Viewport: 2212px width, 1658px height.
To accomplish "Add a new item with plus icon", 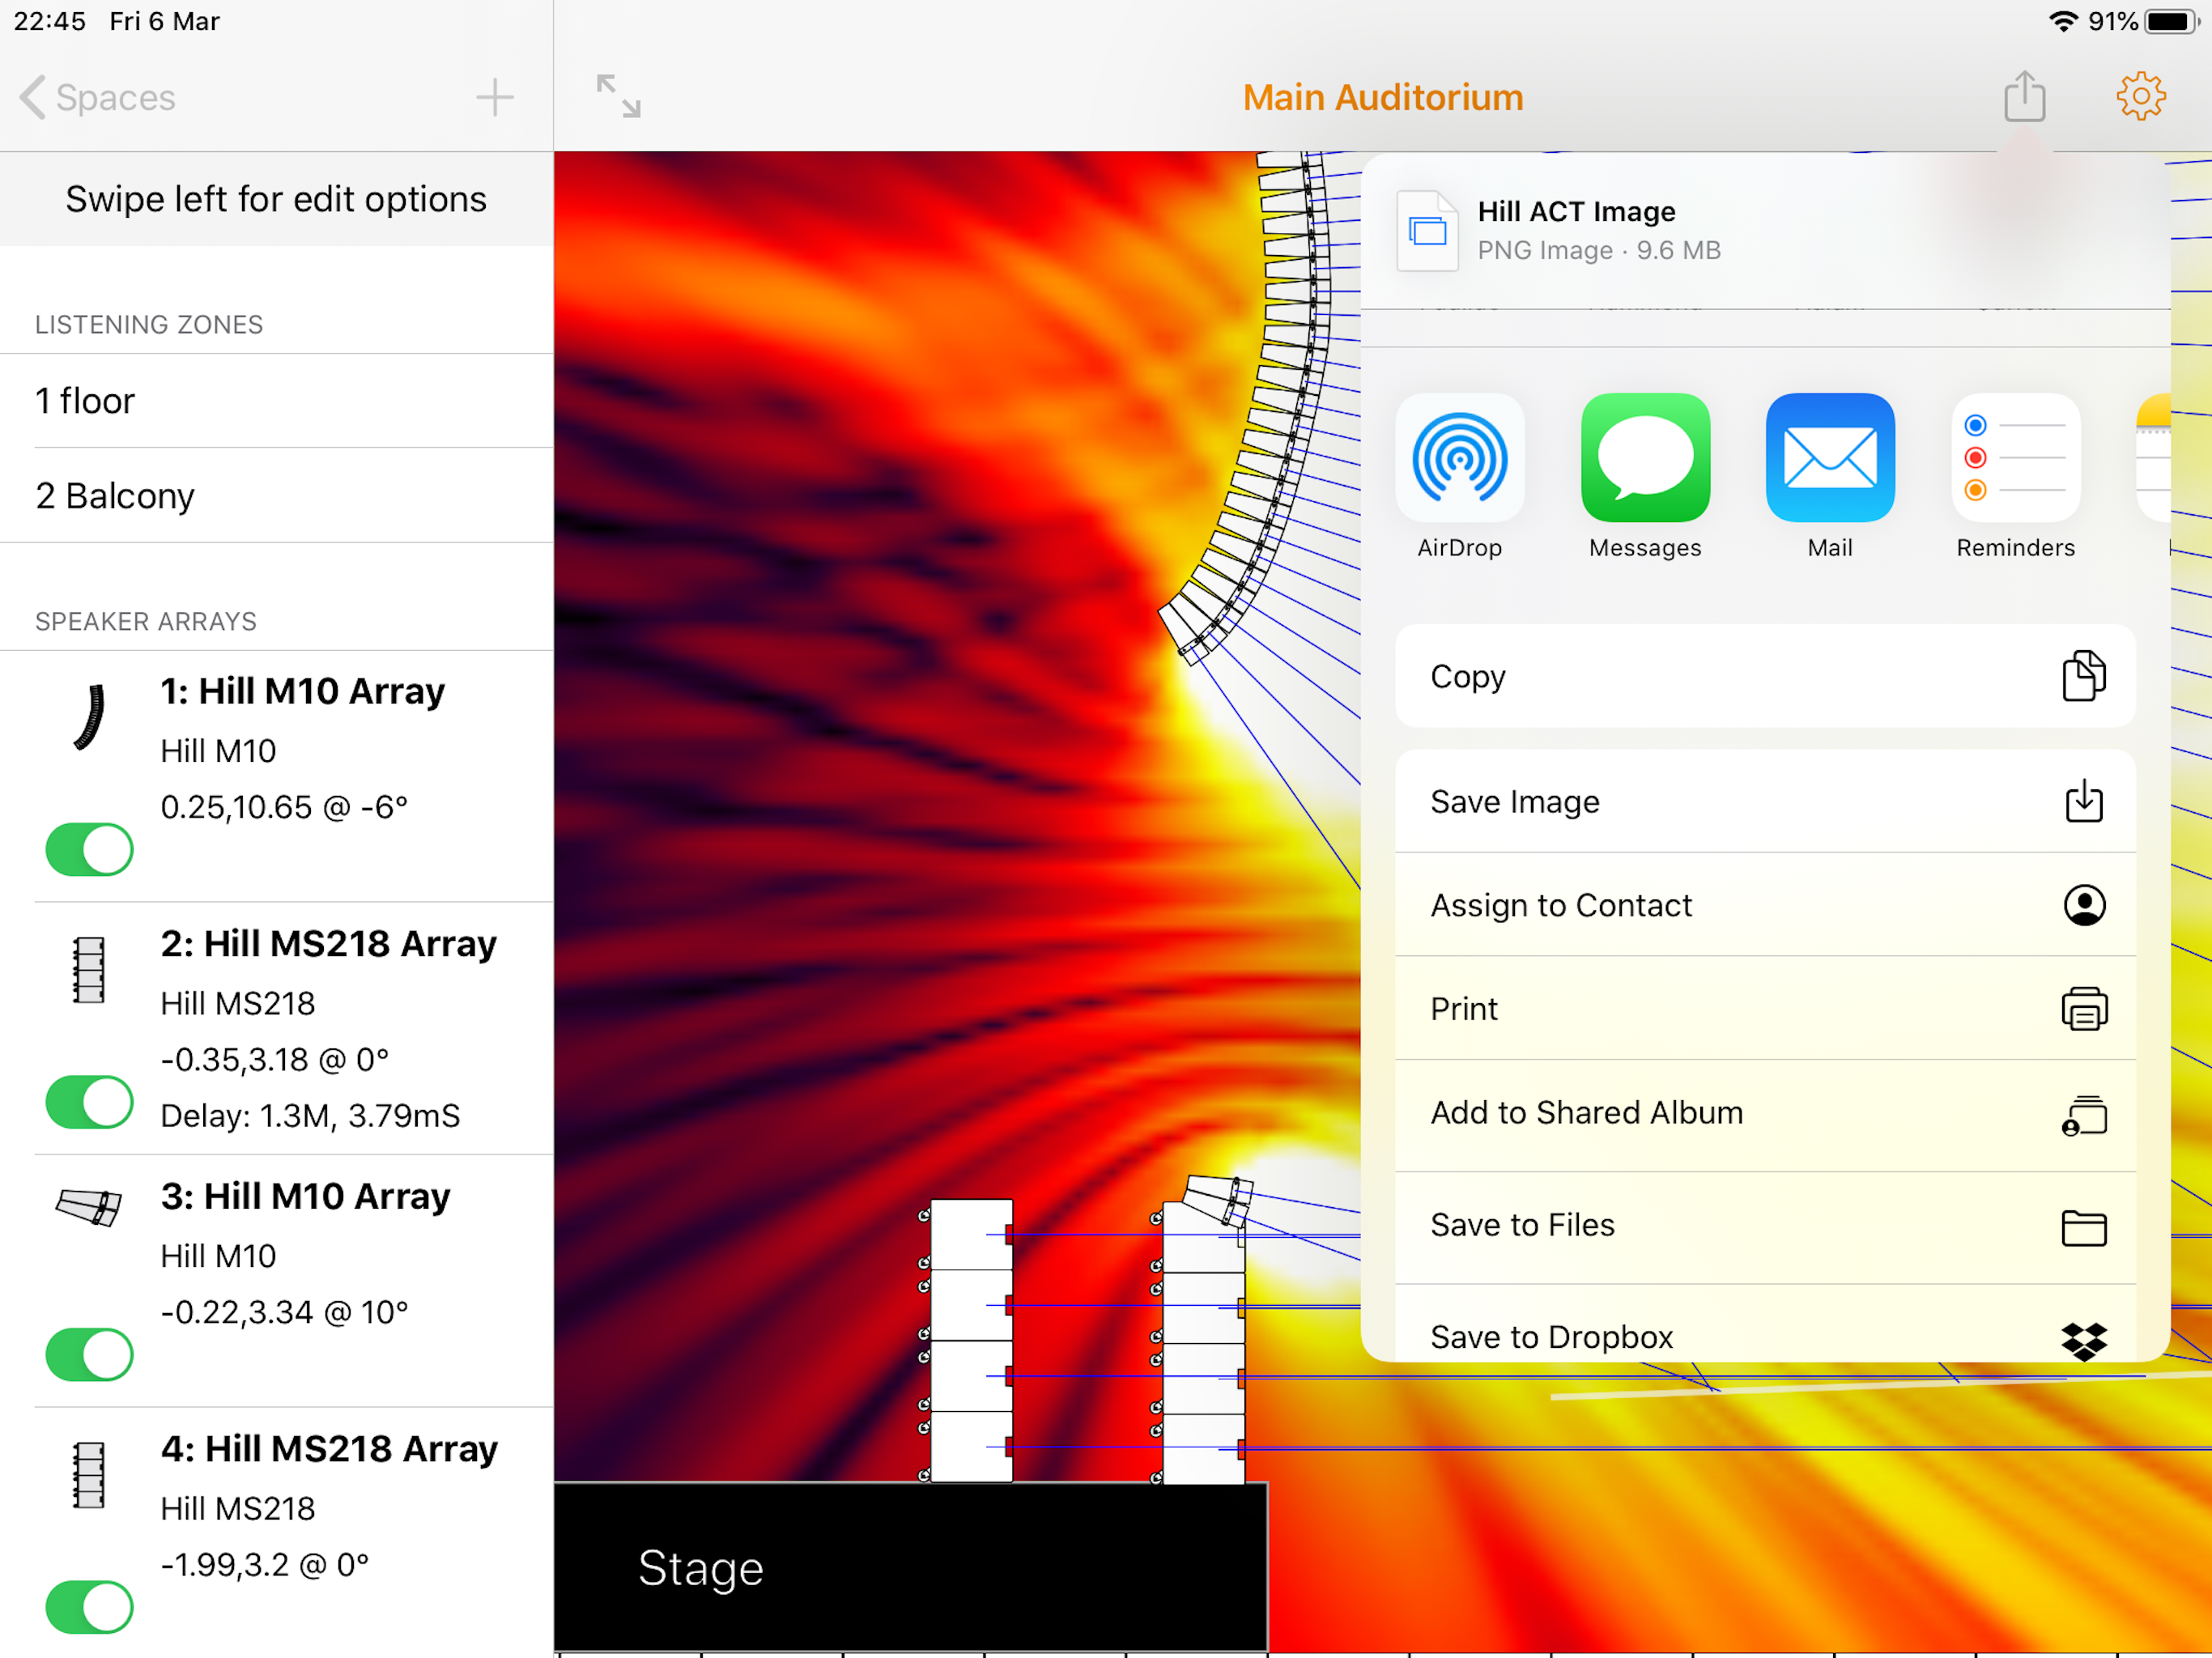I will click(x=494, y=97).
